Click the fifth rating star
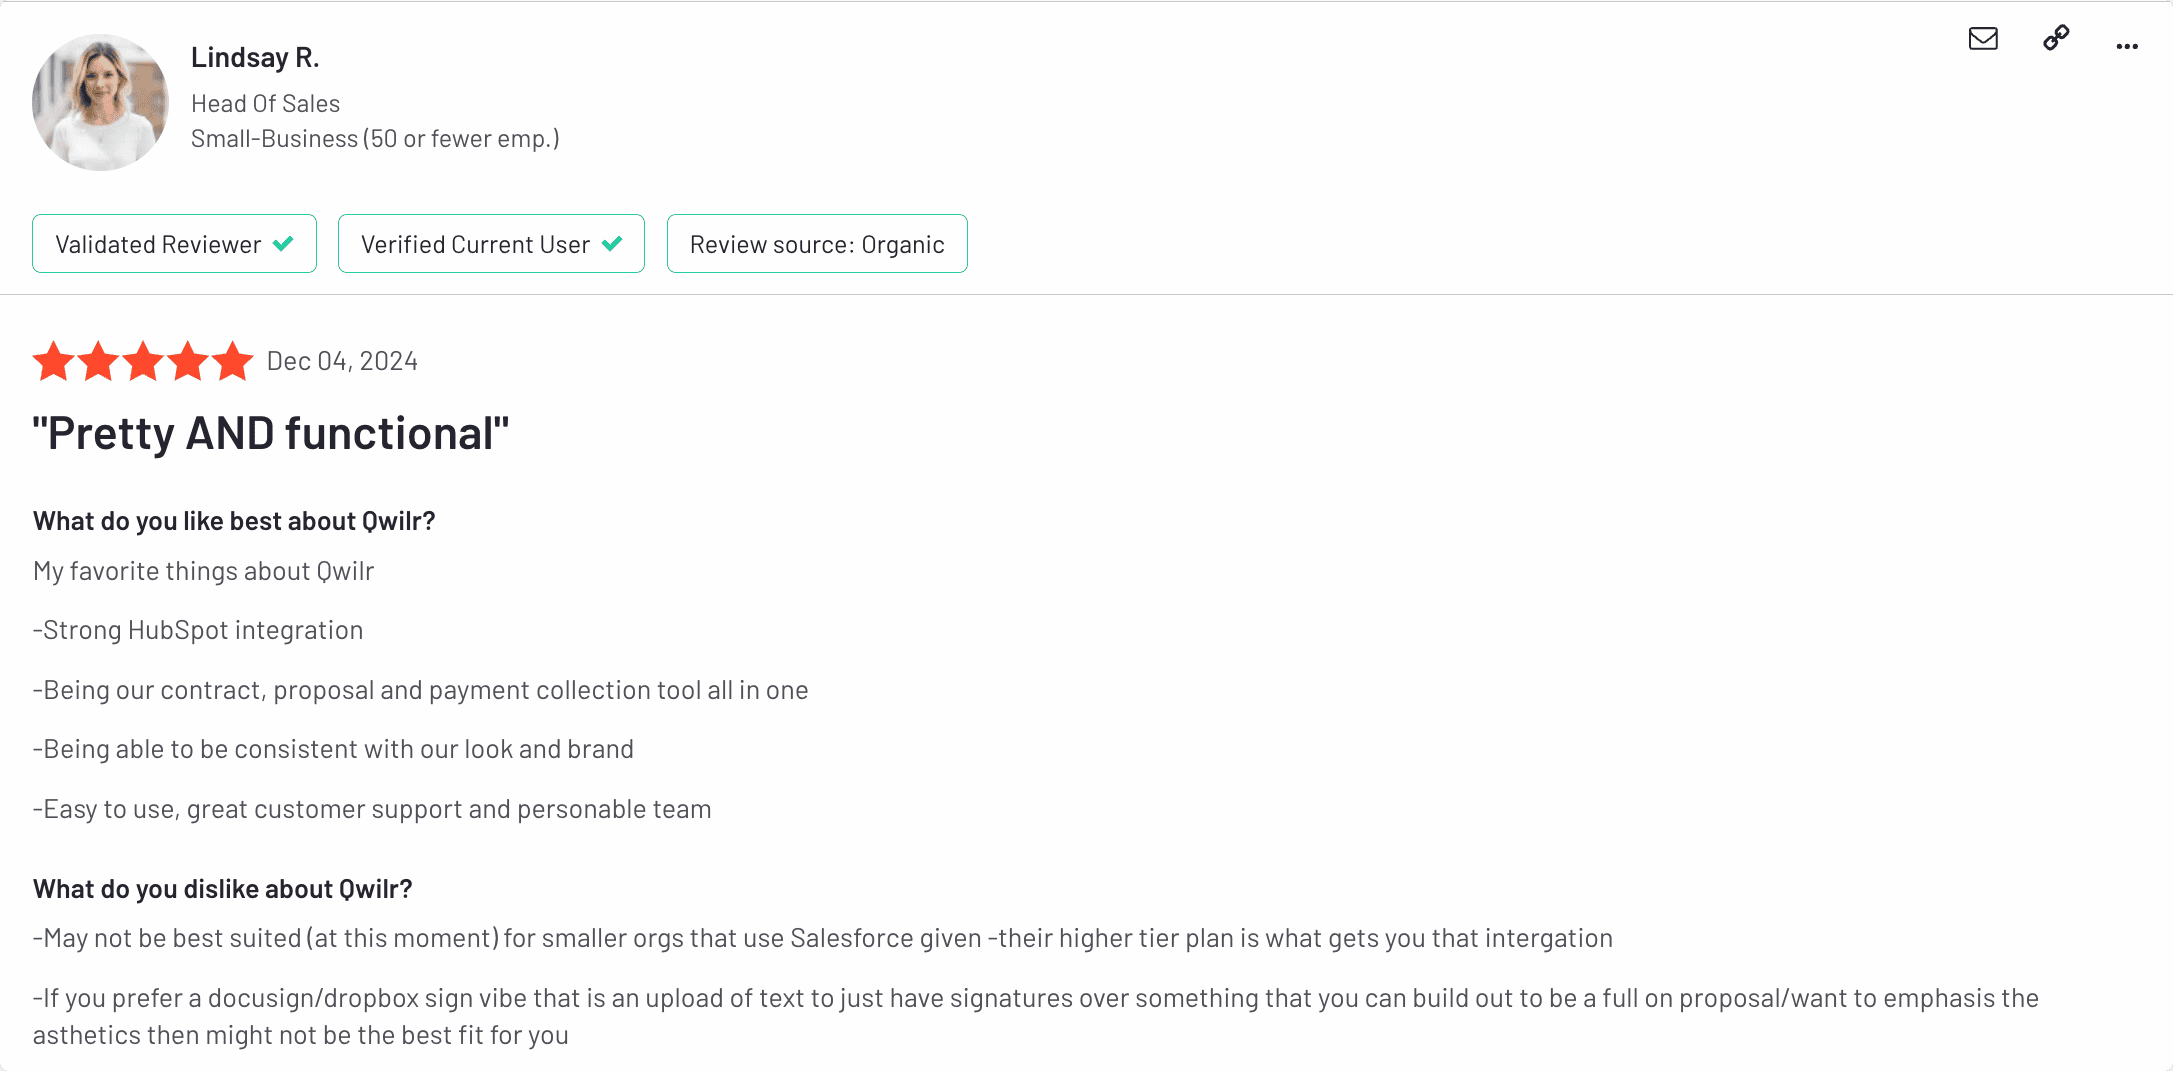 click(233, 361)
